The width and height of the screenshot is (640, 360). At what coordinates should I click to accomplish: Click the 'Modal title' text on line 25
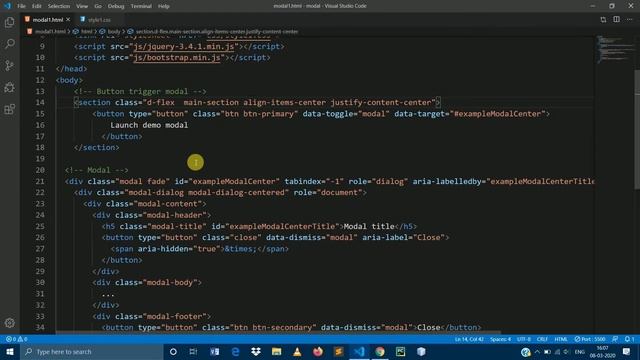coord(369,226)
